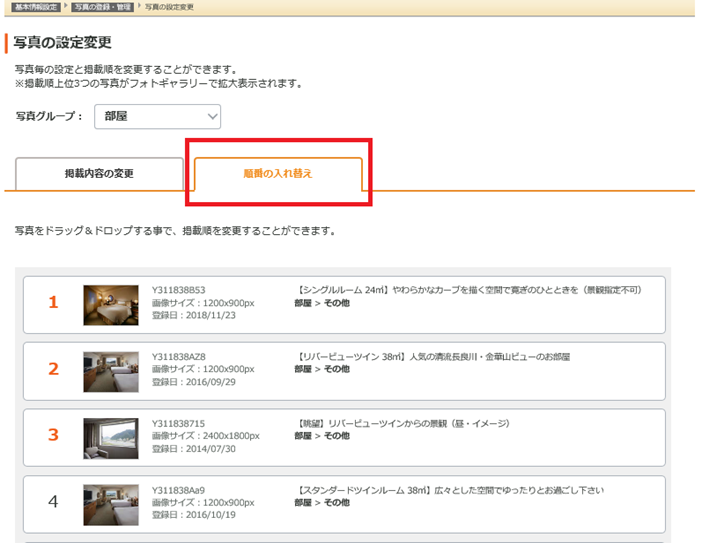Image resolution: width=702 pixels, height=543 pixels.
Task: Click the シングルルーム 24㎡ photo title
Action: tap(468, 290)
